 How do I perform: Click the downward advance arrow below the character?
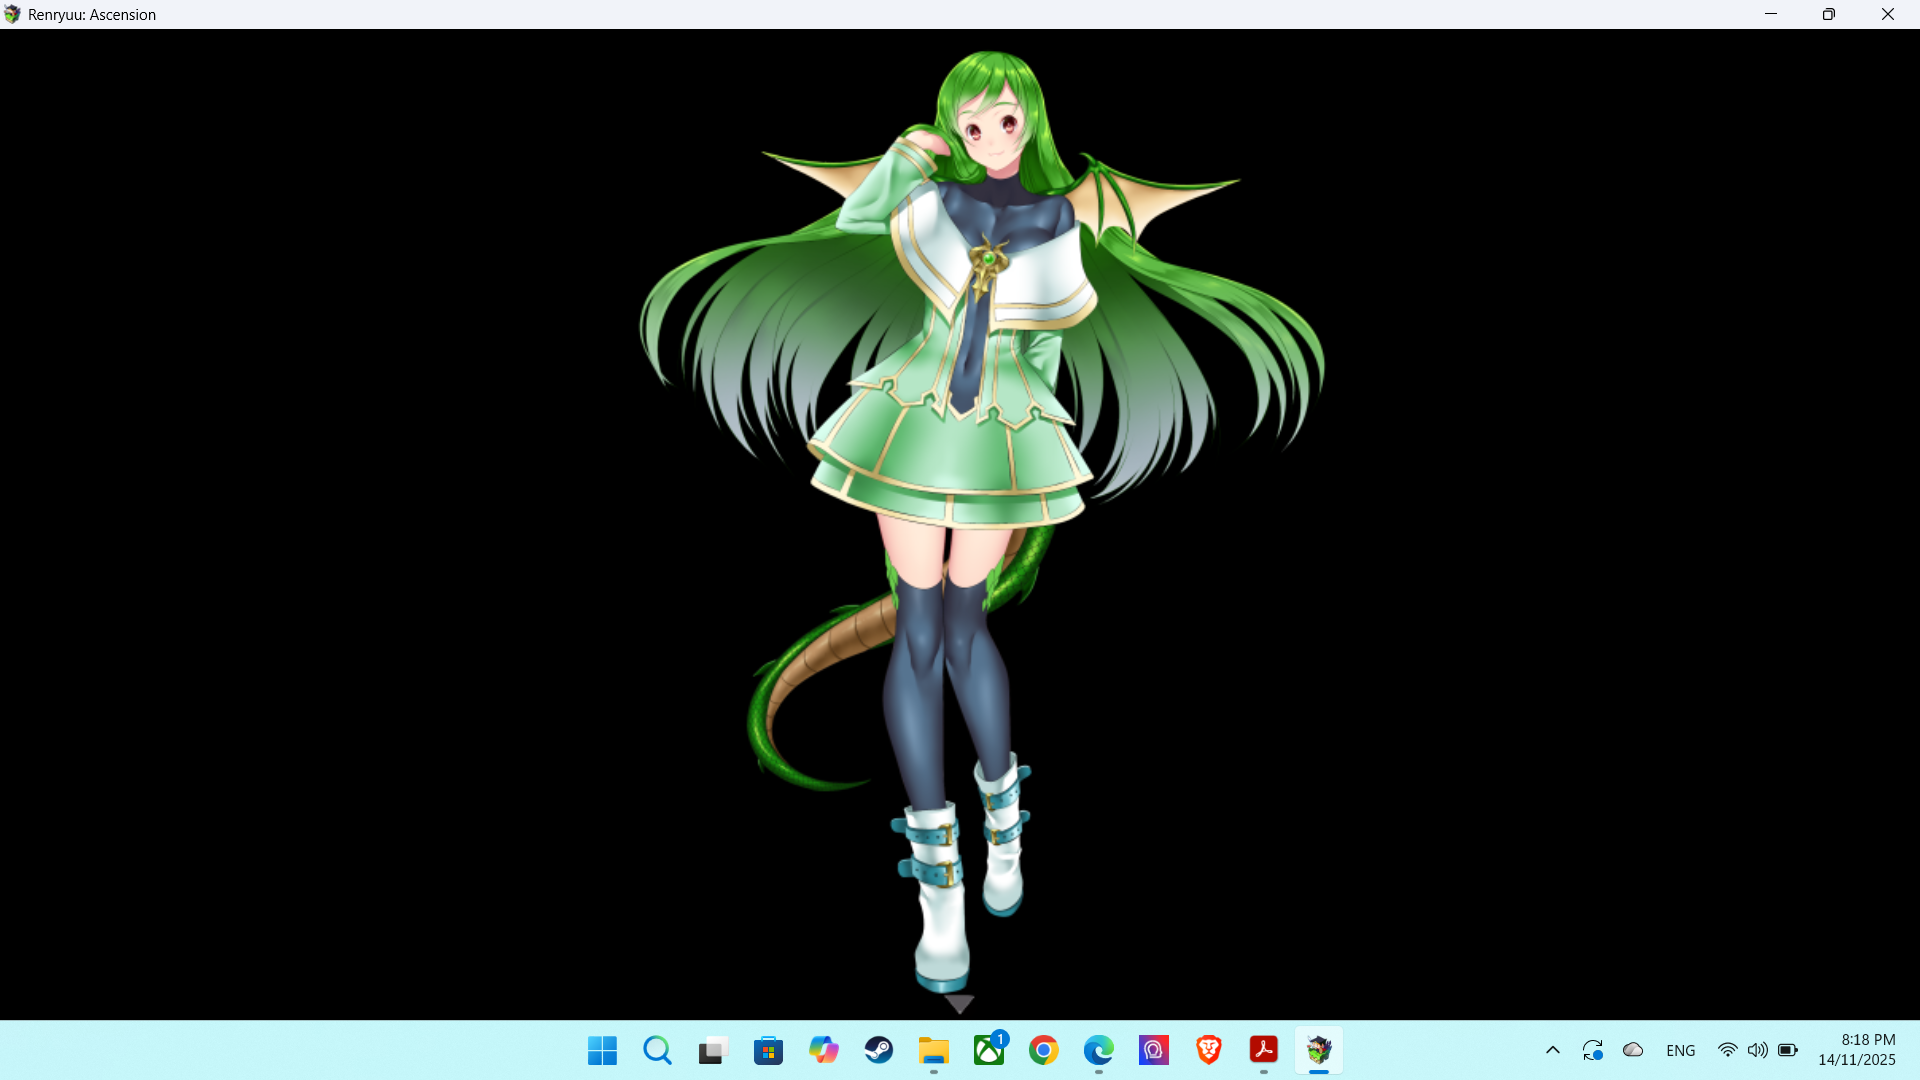[x=959, y=1003]
